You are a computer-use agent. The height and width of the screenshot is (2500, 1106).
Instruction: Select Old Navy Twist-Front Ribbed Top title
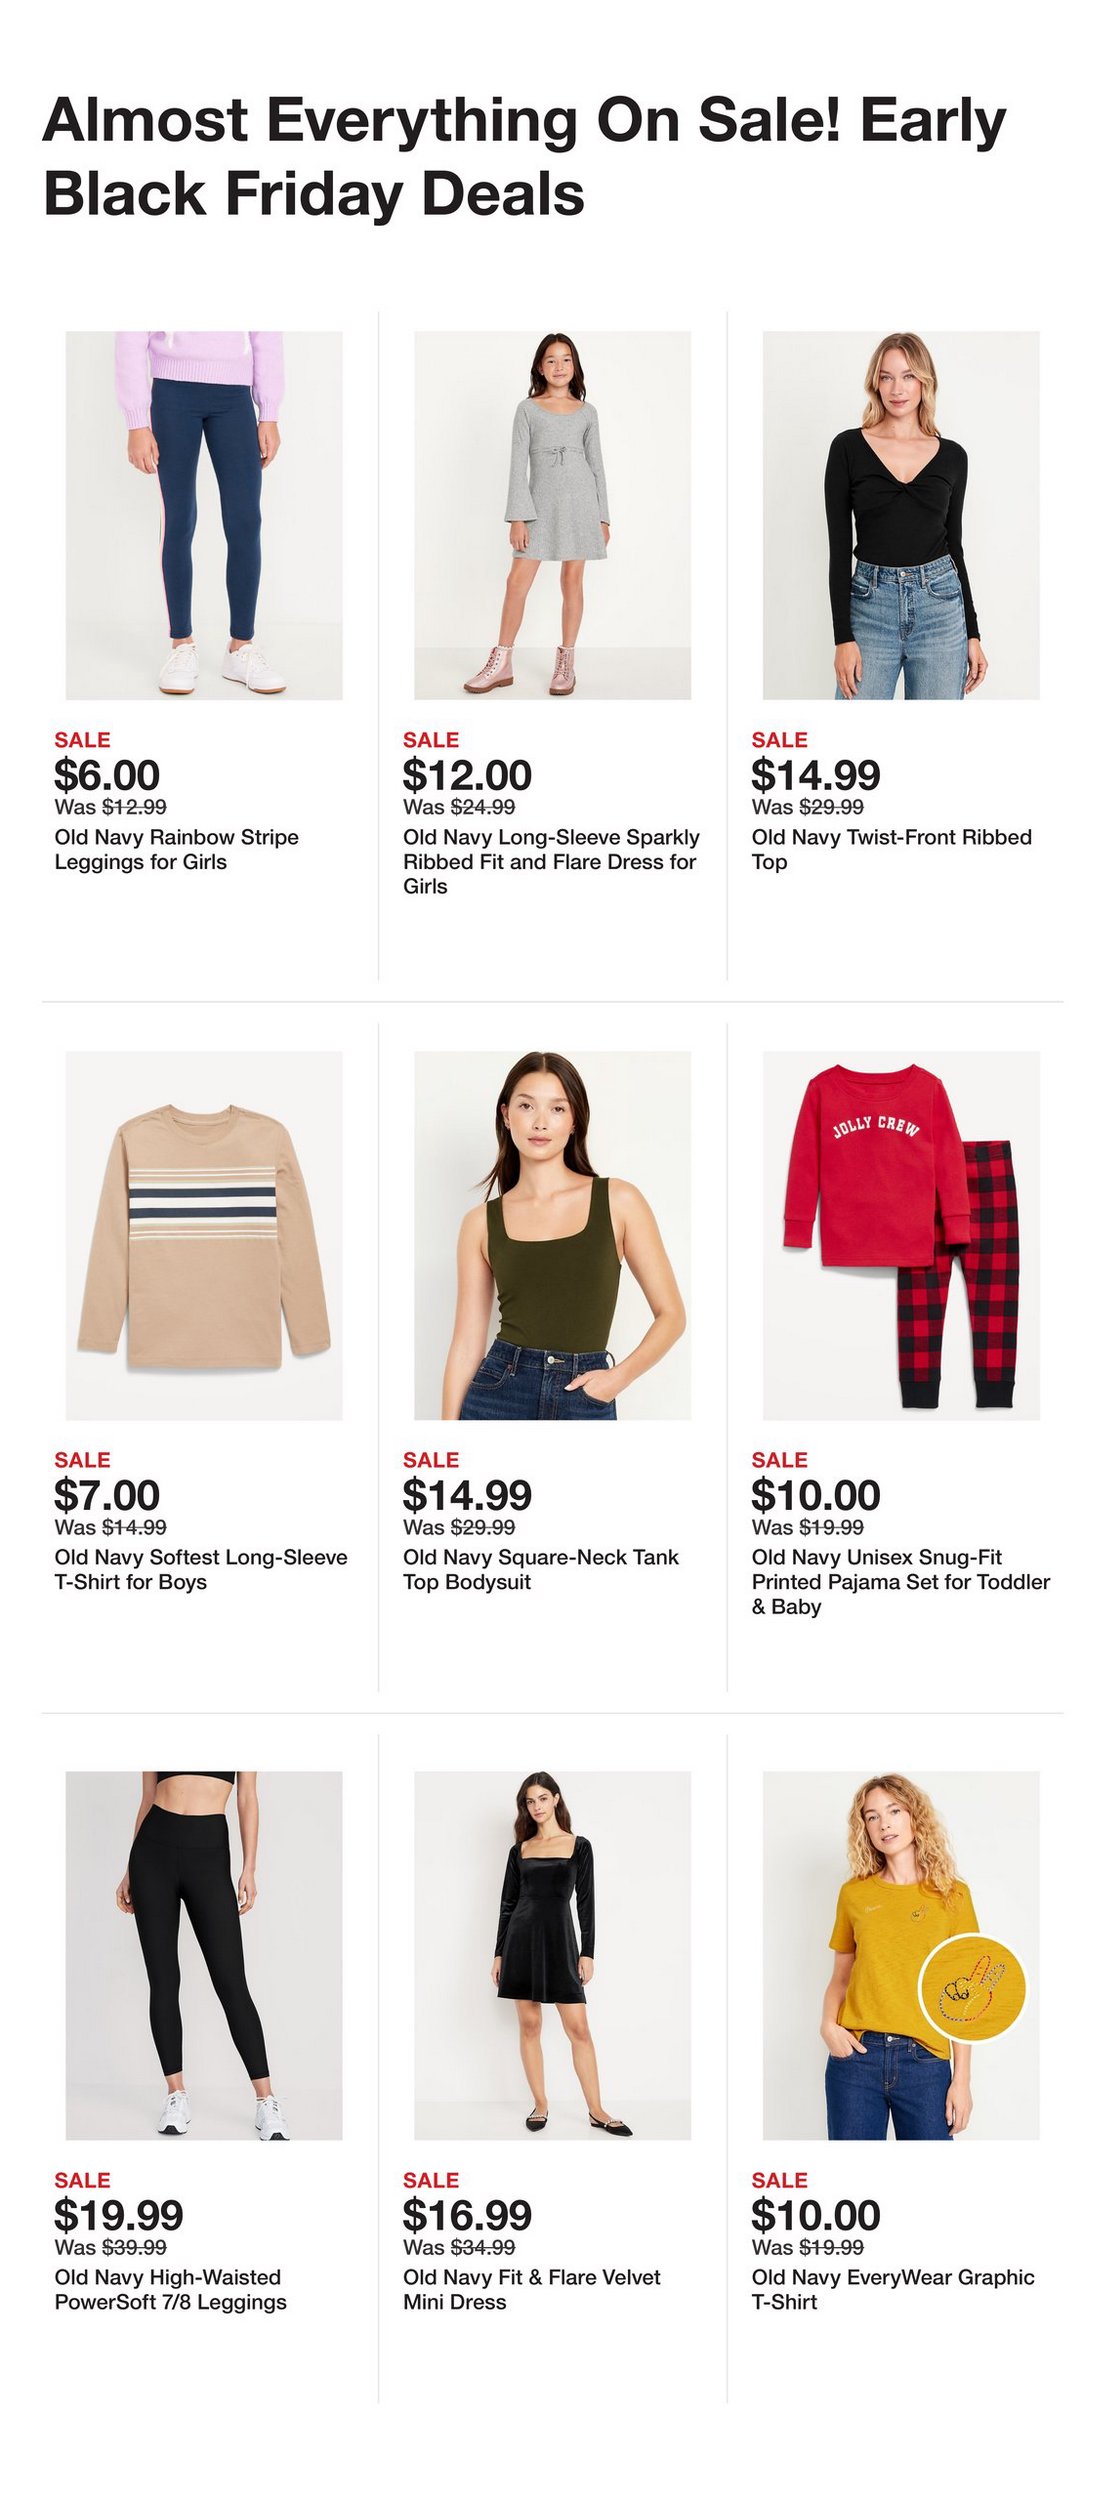tap(891, 849)
